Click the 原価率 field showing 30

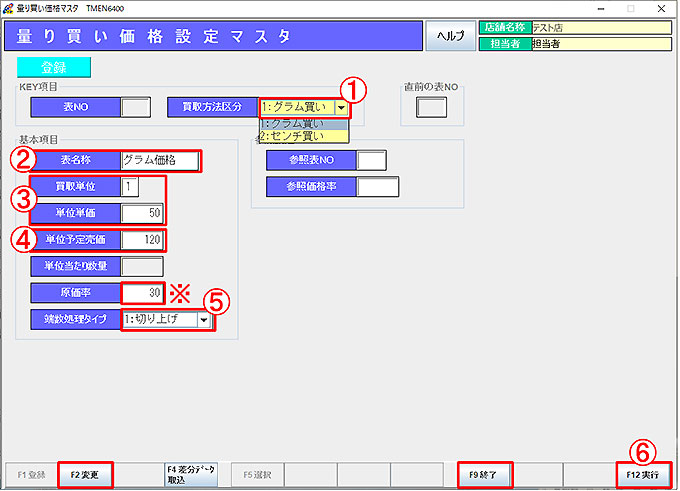pos(142,293)
